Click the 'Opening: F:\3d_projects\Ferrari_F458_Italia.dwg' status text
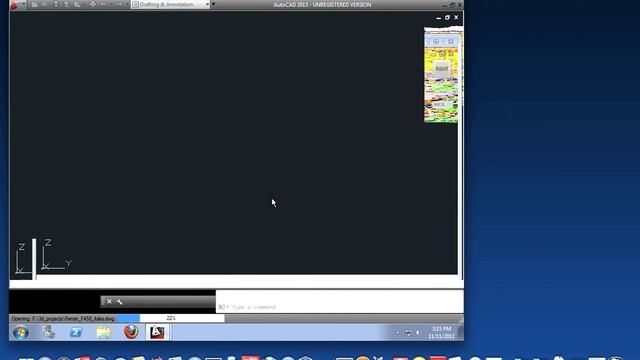Image resolution: width=640 pixels, height=360 pixels. pos(63,318)
